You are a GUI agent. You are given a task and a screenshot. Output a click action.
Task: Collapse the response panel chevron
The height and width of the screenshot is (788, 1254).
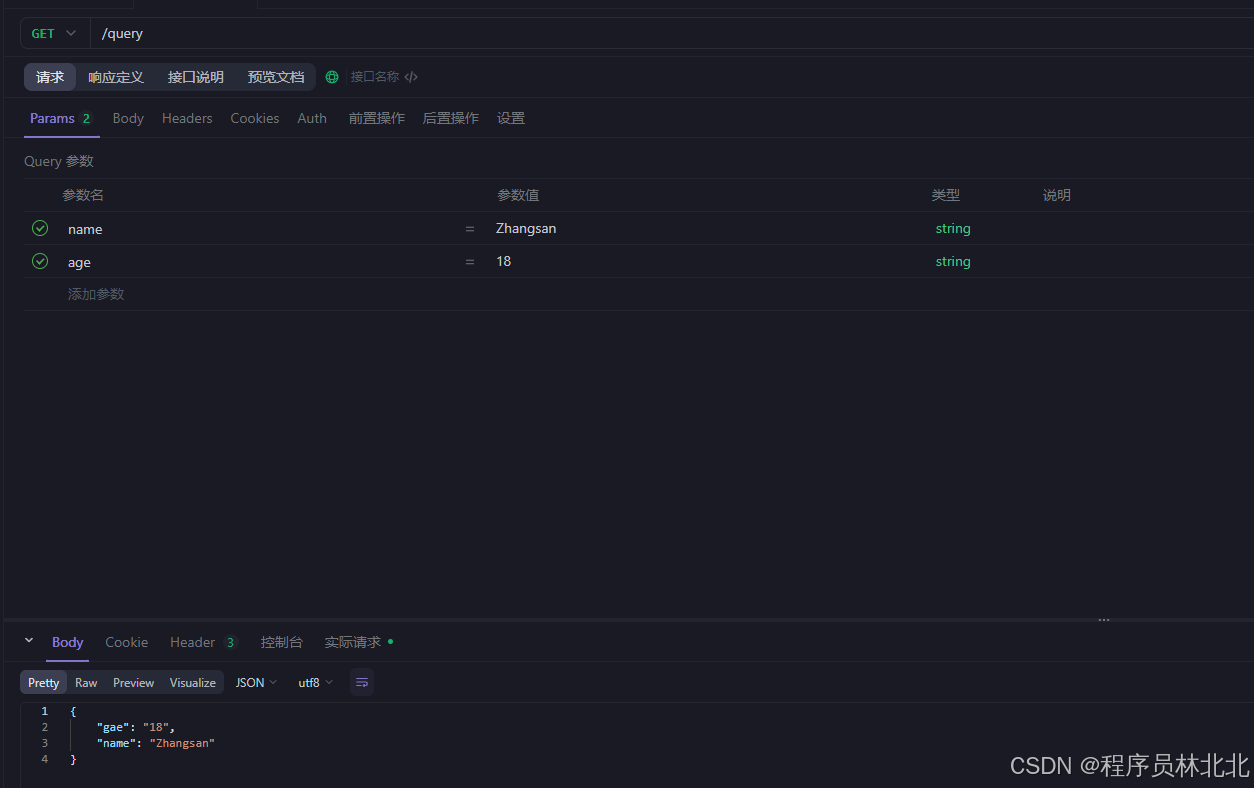coord(29,641)
